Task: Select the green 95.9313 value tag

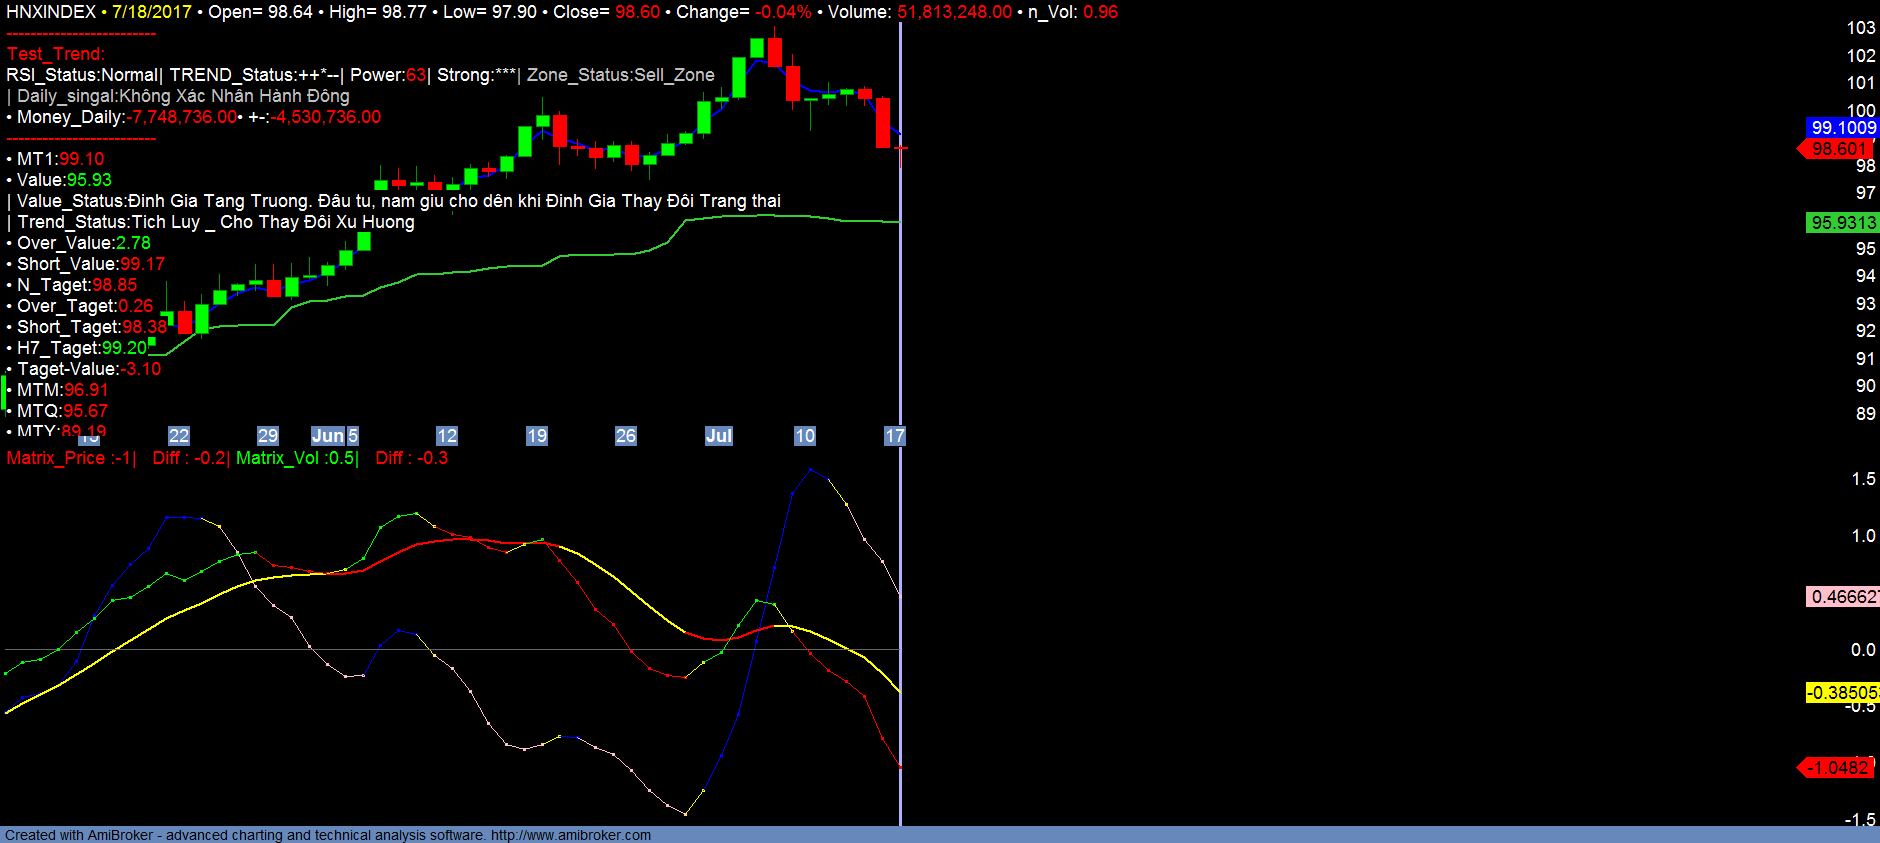Action: (x=1843, y=223)
